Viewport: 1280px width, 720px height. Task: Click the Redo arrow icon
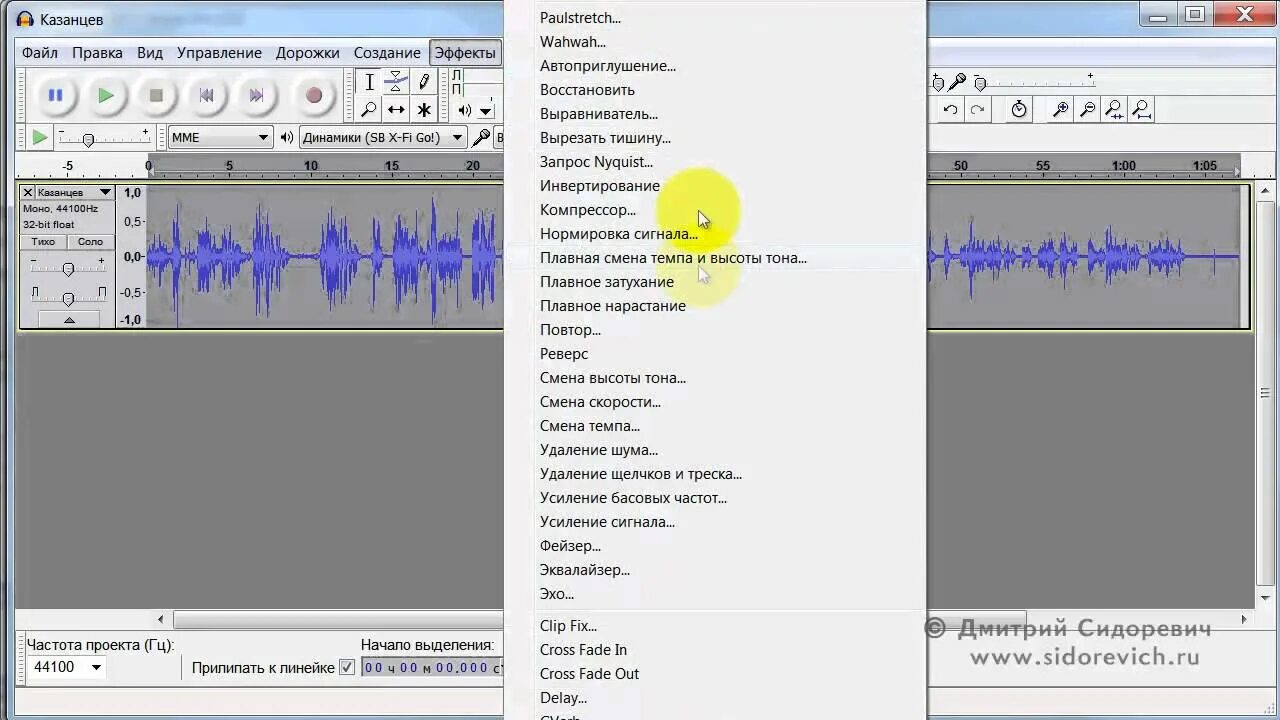(x=977, y=110)
